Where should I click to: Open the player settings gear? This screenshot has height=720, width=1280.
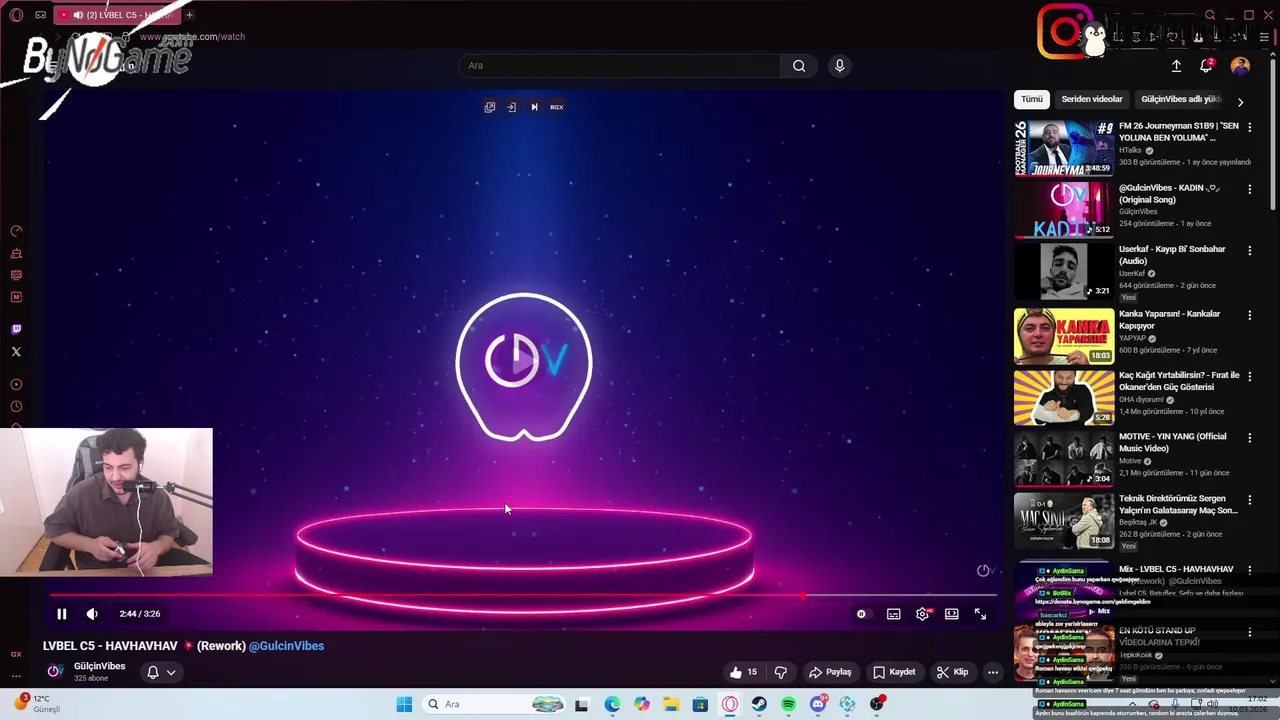click(922, 614)
